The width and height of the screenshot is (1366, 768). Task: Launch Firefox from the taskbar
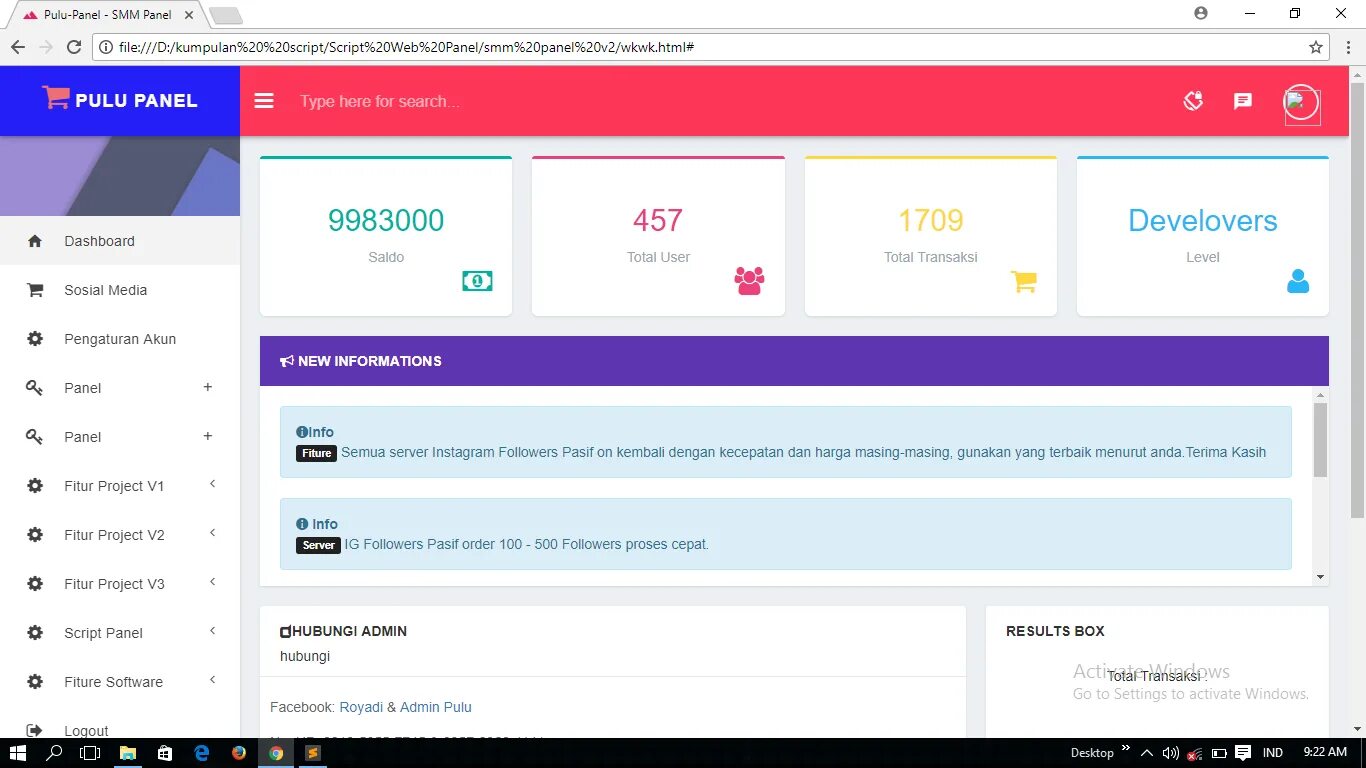(239, 752)
